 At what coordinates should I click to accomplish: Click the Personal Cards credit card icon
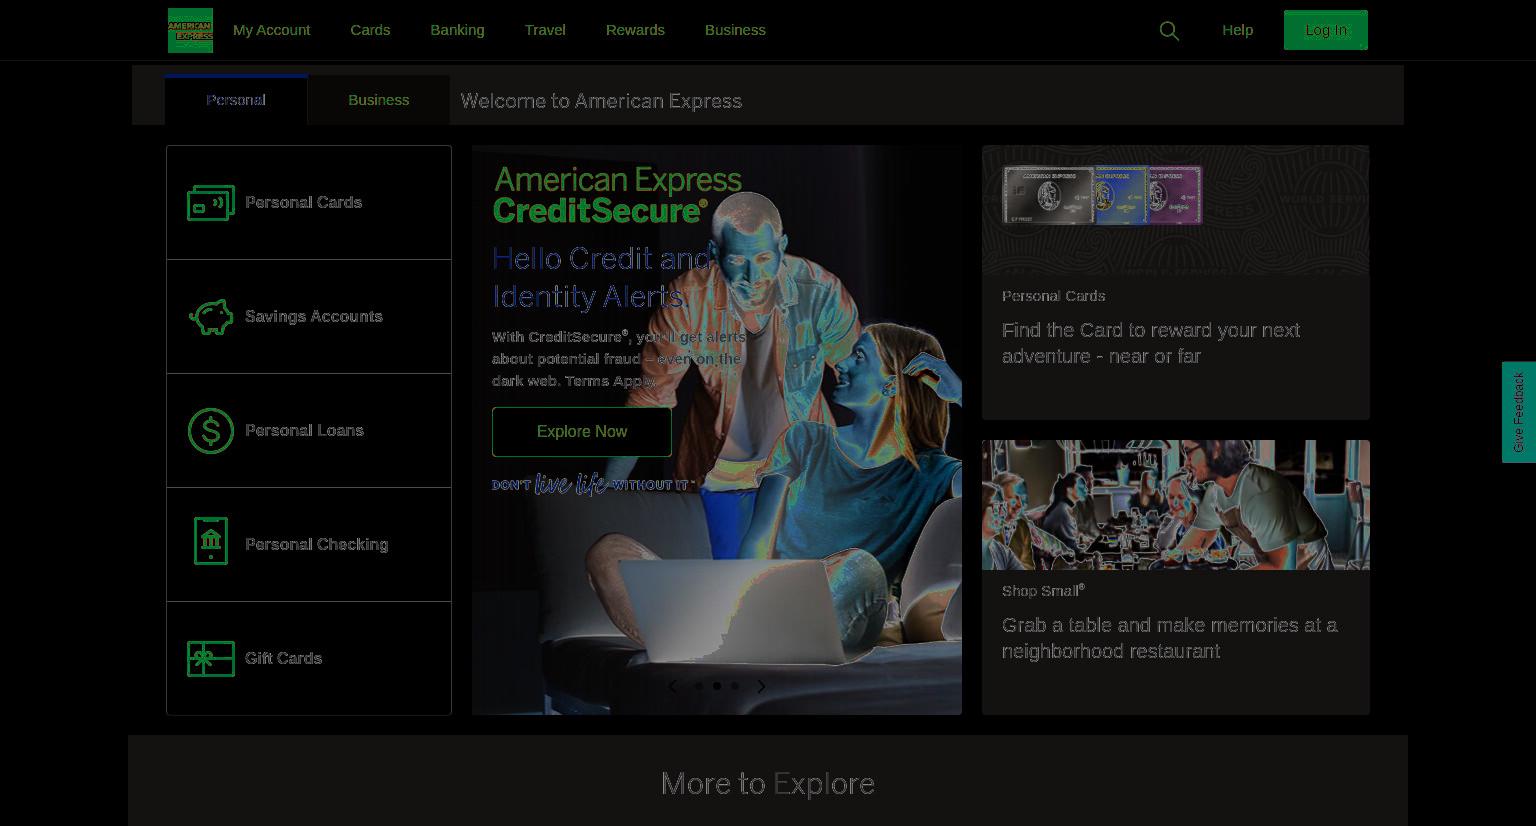[x=211, y=203]
